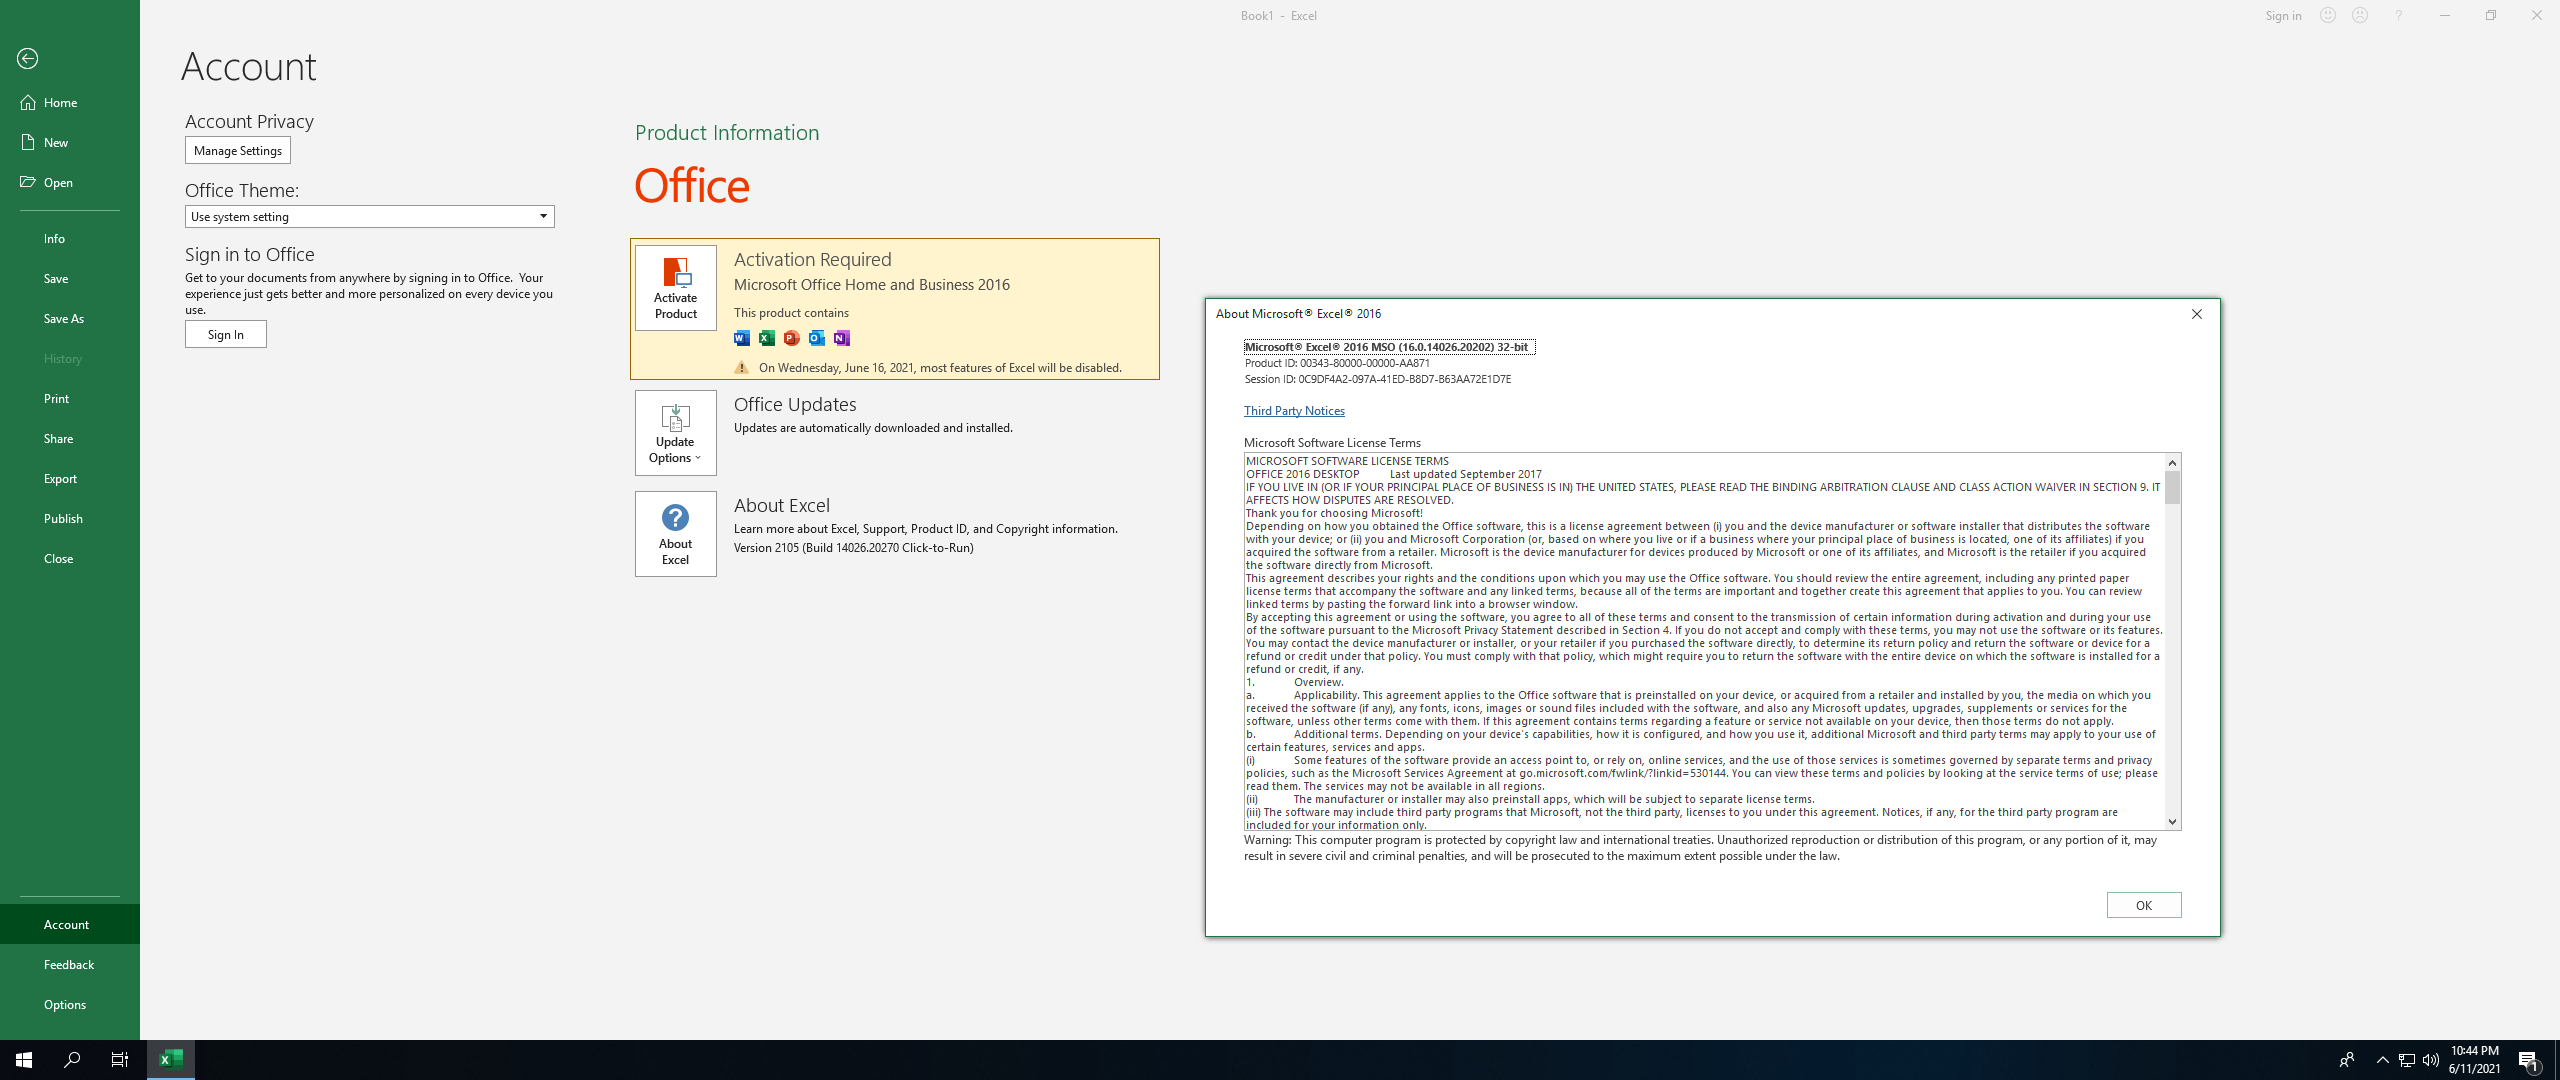Open the Windows Start menu
This screenshot has width=2560, height=1080.
tap(24, 1060)
